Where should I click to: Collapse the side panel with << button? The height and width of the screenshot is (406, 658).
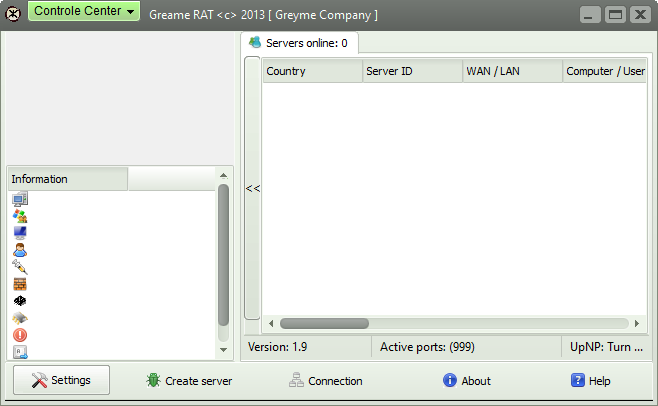pos(252,188)
